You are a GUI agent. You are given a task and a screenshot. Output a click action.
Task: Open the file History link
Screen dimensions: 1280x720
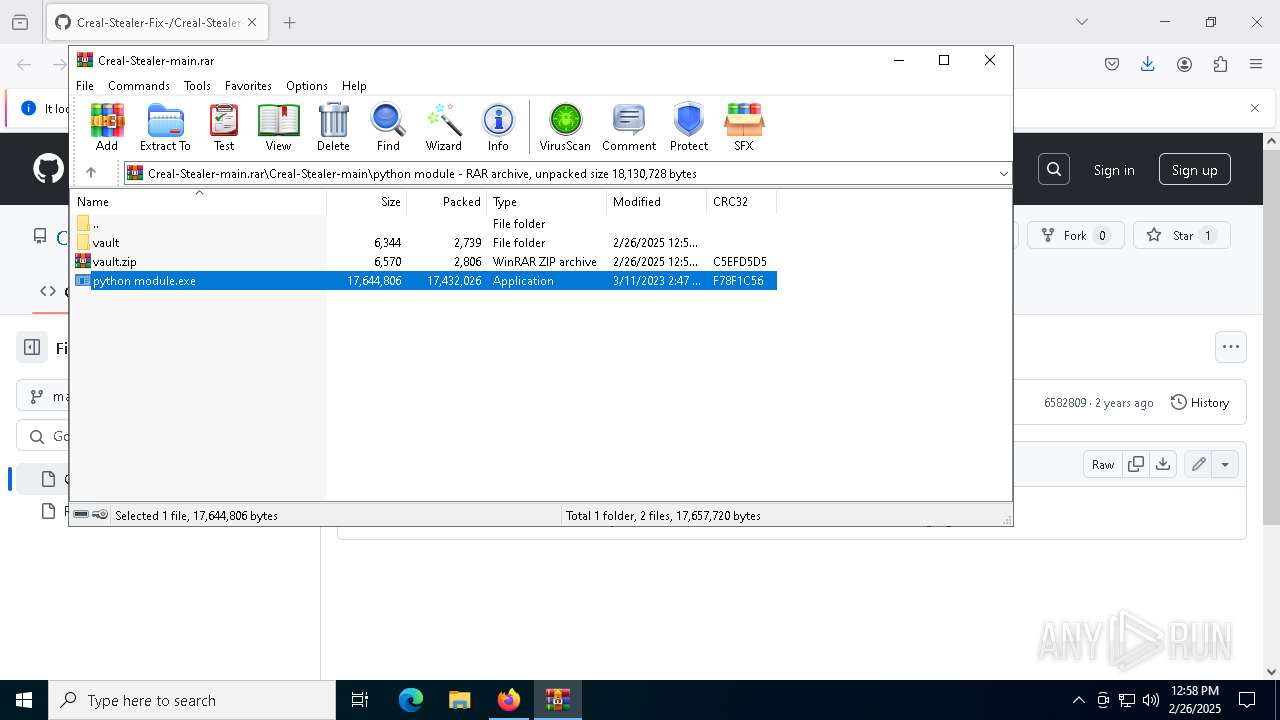pyautogui.click(x=1200, y=402)
